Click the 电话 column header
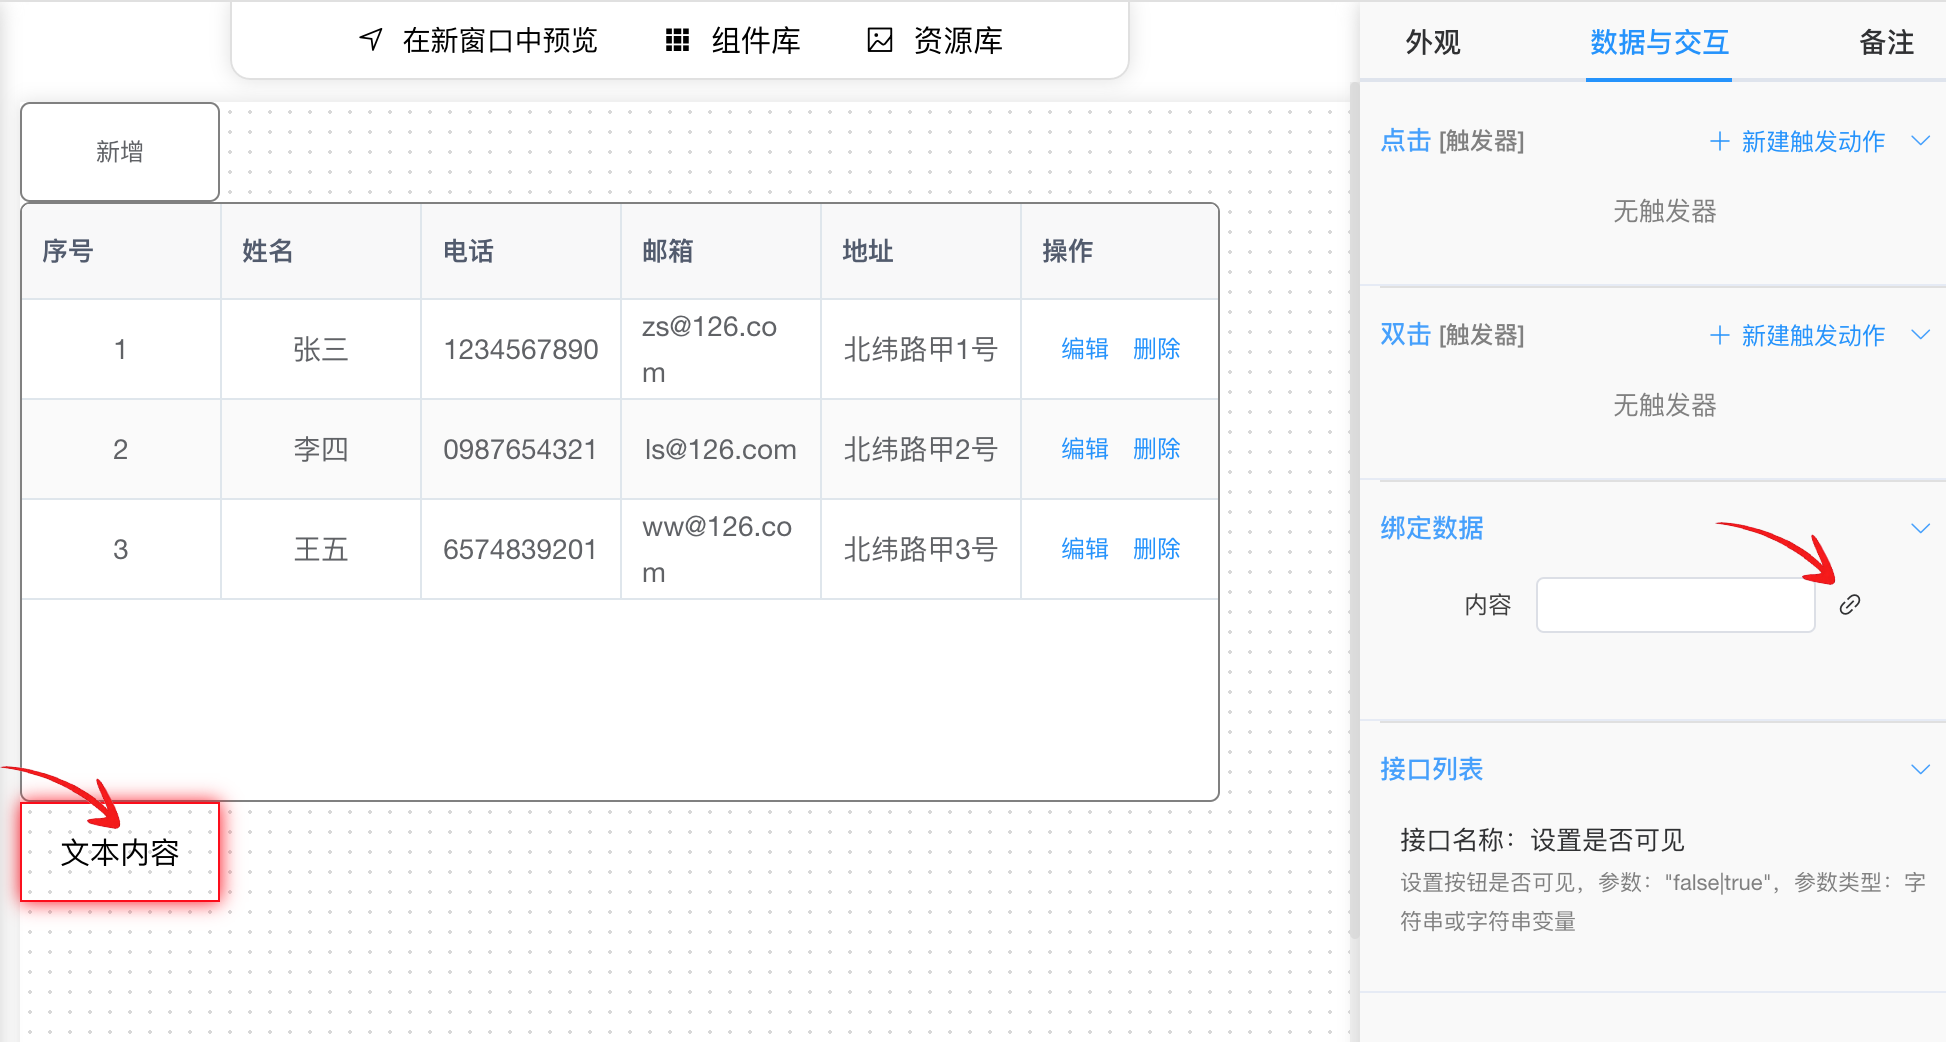This screenshot has width=1946, height=1042. pyautogui.click(x=521, y=251)
